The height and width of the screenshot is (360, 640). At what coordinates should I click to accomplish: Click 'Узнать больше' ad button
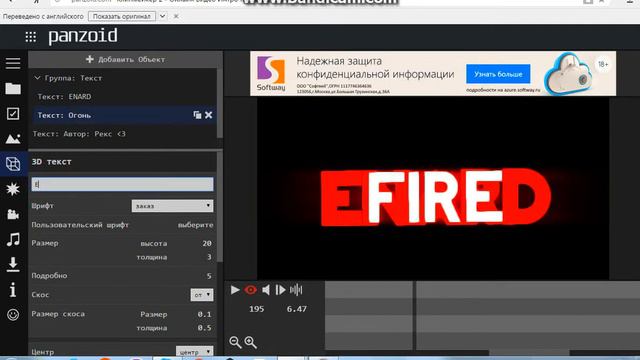(x=498, y=74)
